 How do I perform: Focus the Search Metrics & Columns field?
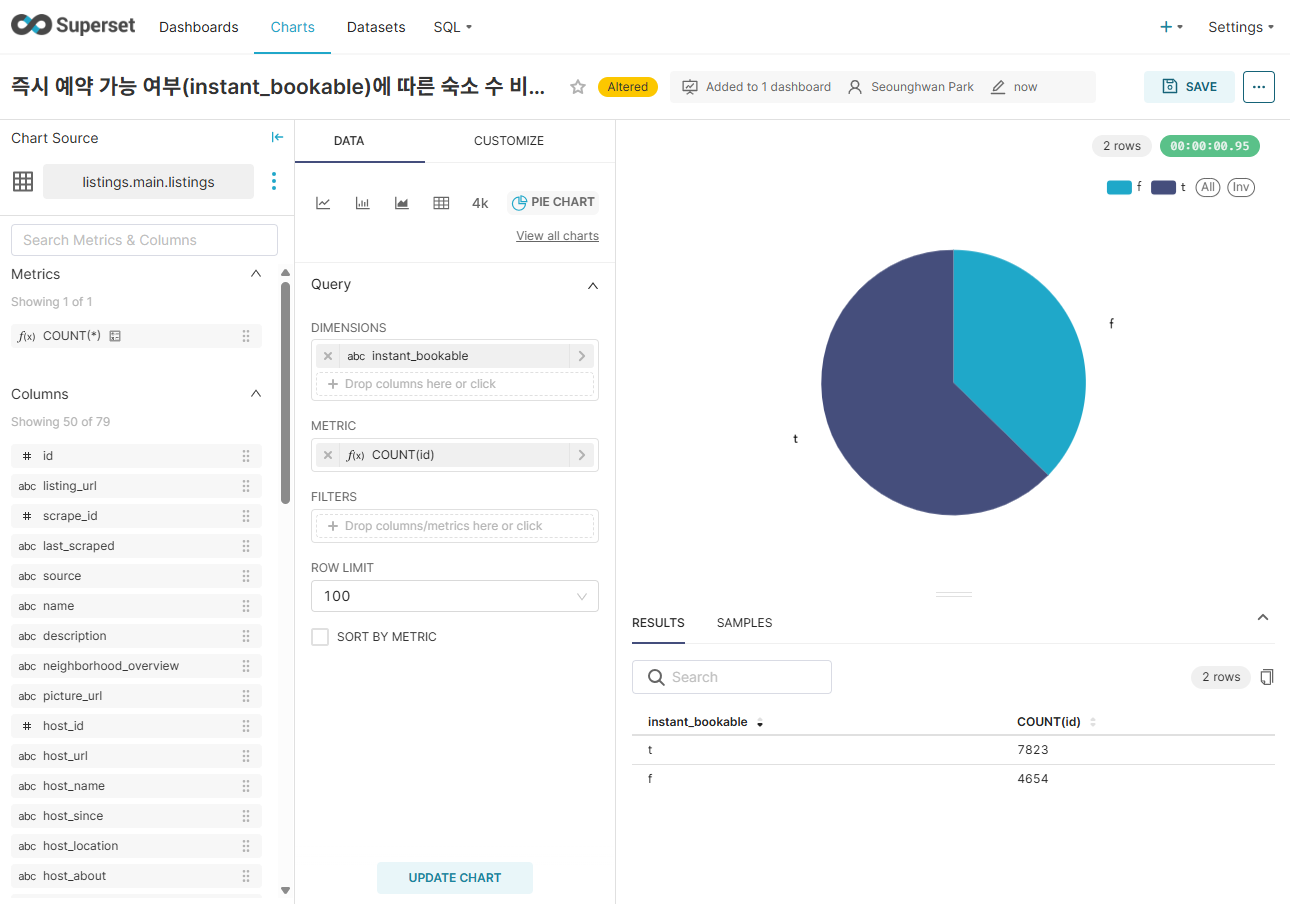[144, 240]
